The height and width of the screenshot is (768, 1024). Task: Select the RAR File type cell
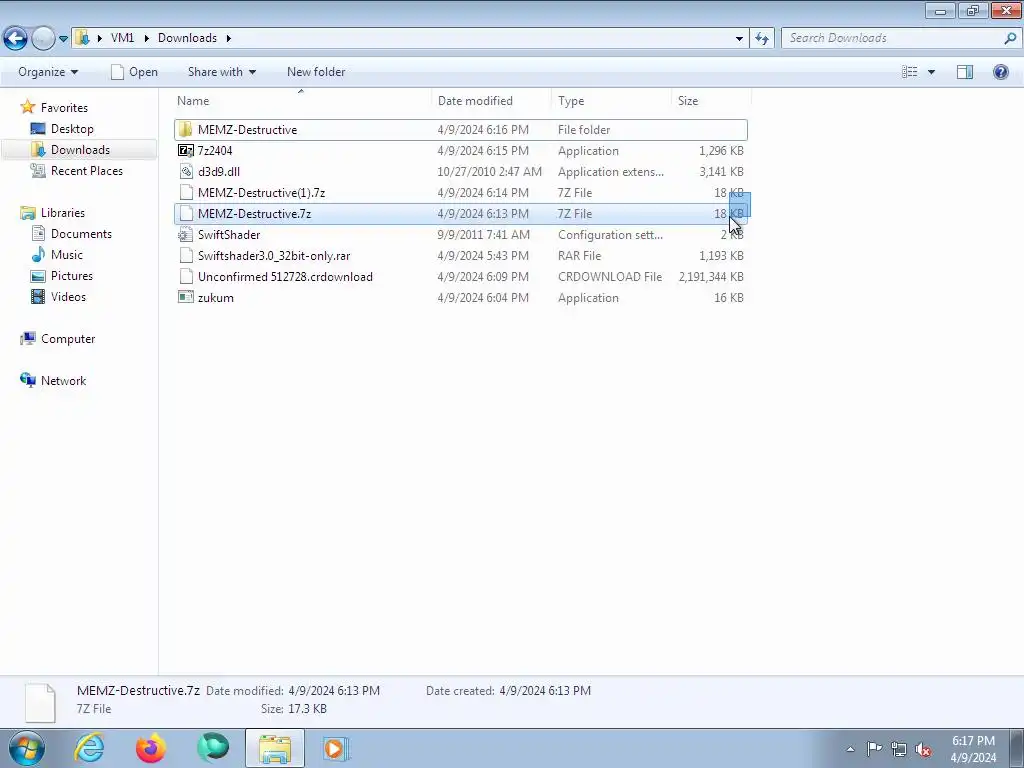point(579,255)
